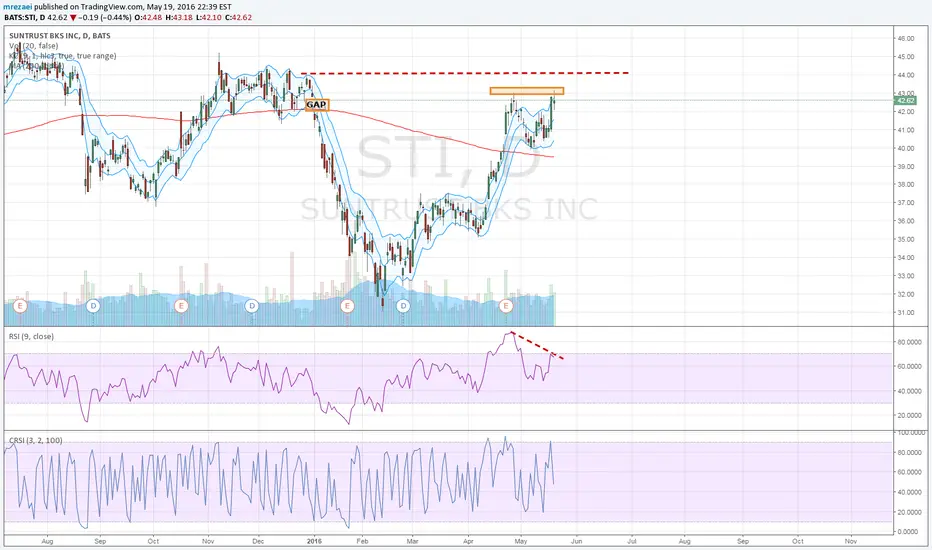The image size is (932, 550).
Task: Click the 100.0000 label on CRSI pane axis
Action: [909, 433]
